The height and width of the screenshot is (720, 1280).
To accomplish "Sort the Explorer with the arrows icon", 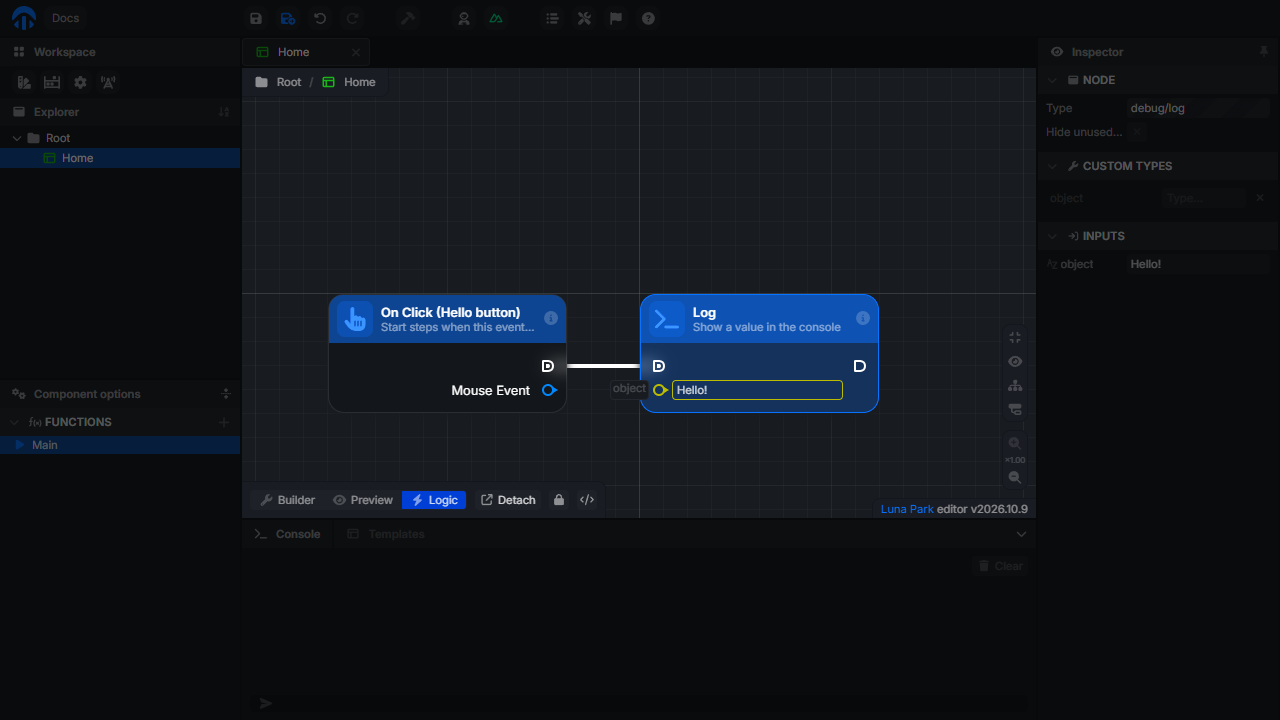I will tap(224, 112).
